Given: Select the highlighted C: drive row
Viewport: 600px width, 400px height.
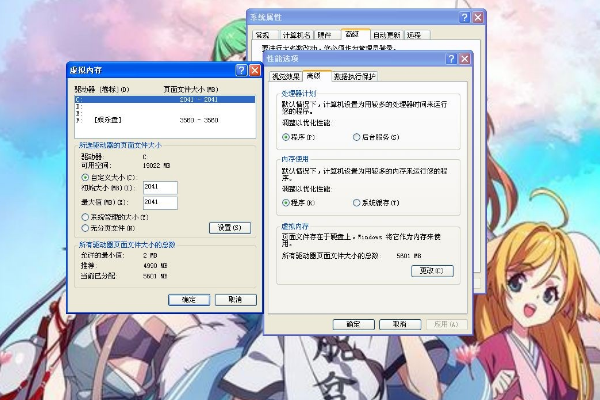Looking at the screenshot, I should pos(165,100).
